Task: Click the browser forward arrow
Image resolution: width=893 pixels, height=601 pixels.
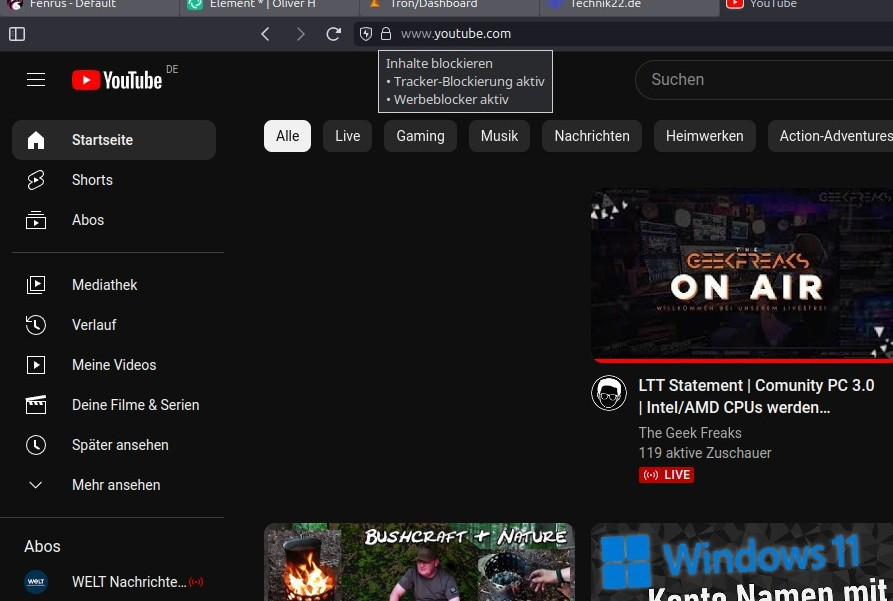Action: click(300, 34)
